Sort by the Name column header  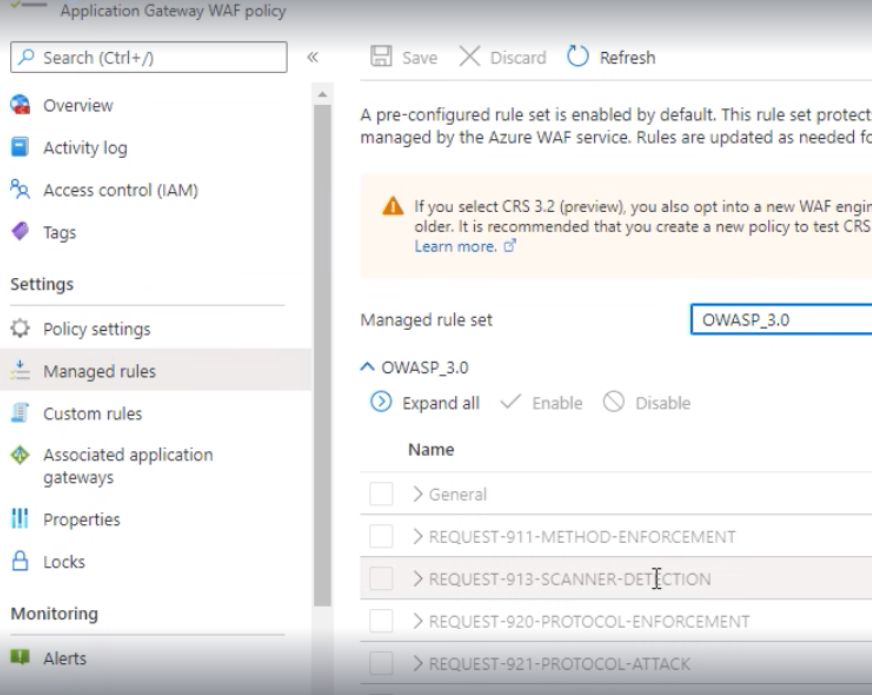point(431,449)
